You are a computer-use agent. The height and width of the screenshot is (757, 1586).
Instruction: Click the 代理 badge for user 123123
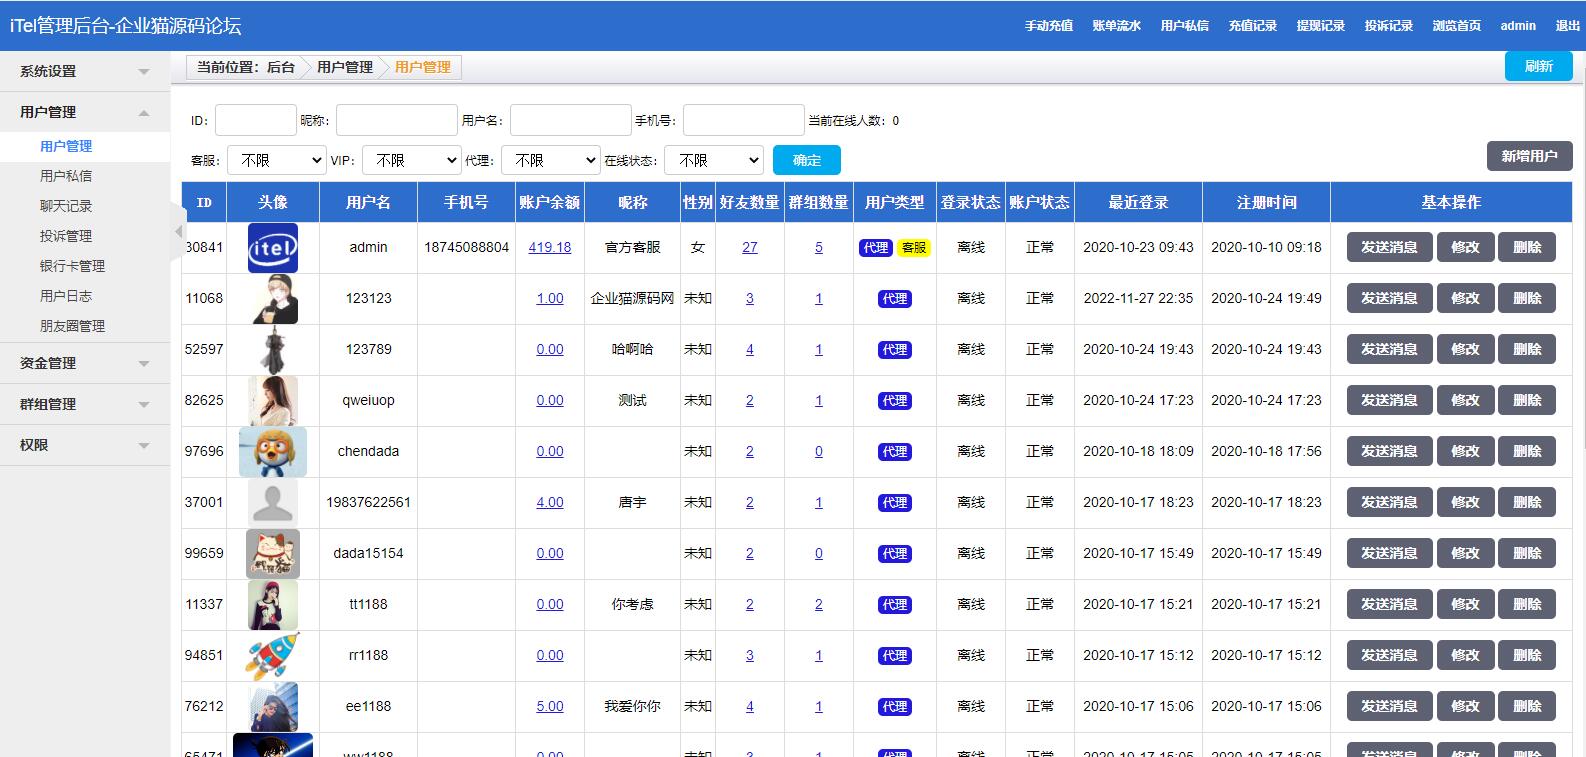[894, 299]
